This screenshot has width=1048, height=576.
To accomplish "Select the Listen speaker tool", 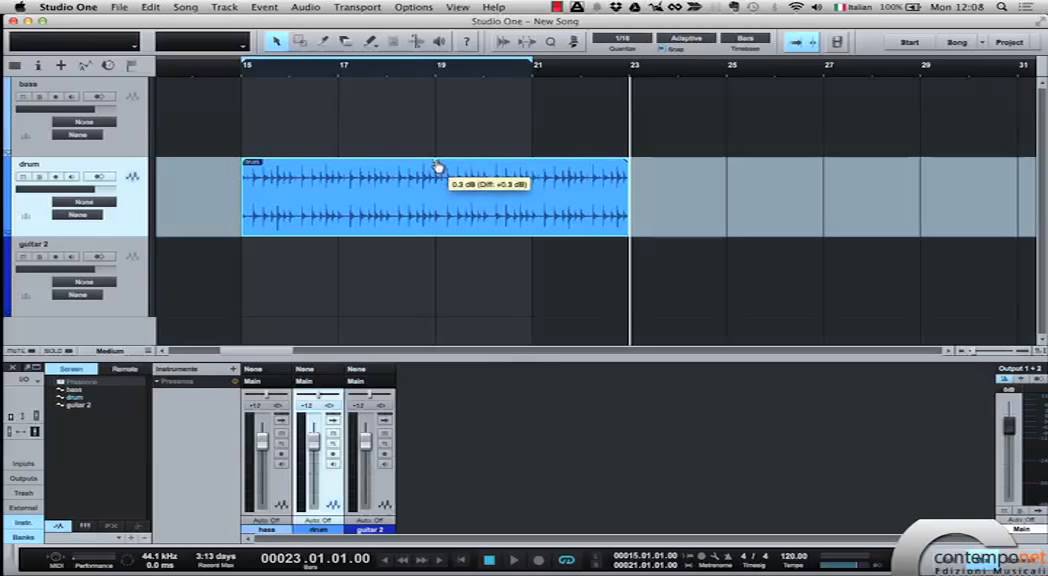I will pyautogui.click(x=439, y=42).
